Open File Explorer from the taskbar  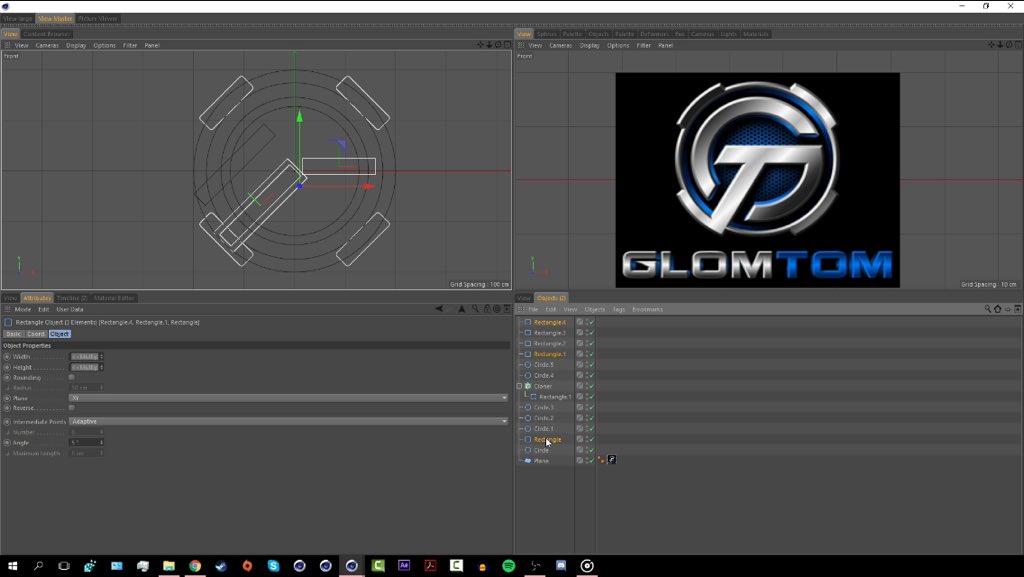[x=168, y=566]
